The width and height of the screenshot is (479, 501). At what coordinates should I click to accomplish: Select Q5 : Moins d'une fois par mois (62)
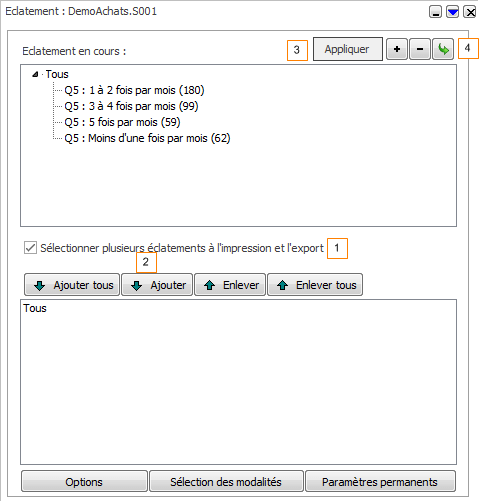click(147, 138)
